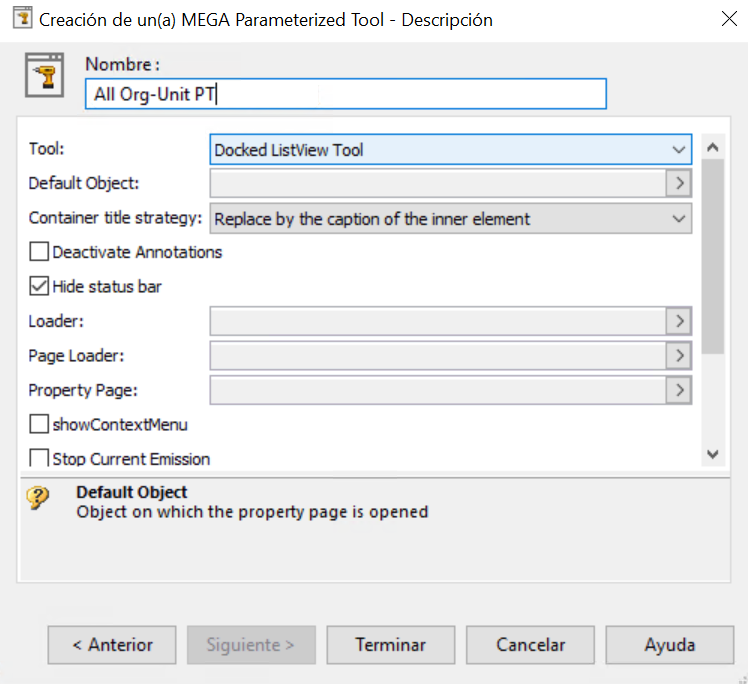This screenshot has height=684, width=748.
Task: Enable the Deactivate Annotations checkbox
Action: (x=39, y=251)
